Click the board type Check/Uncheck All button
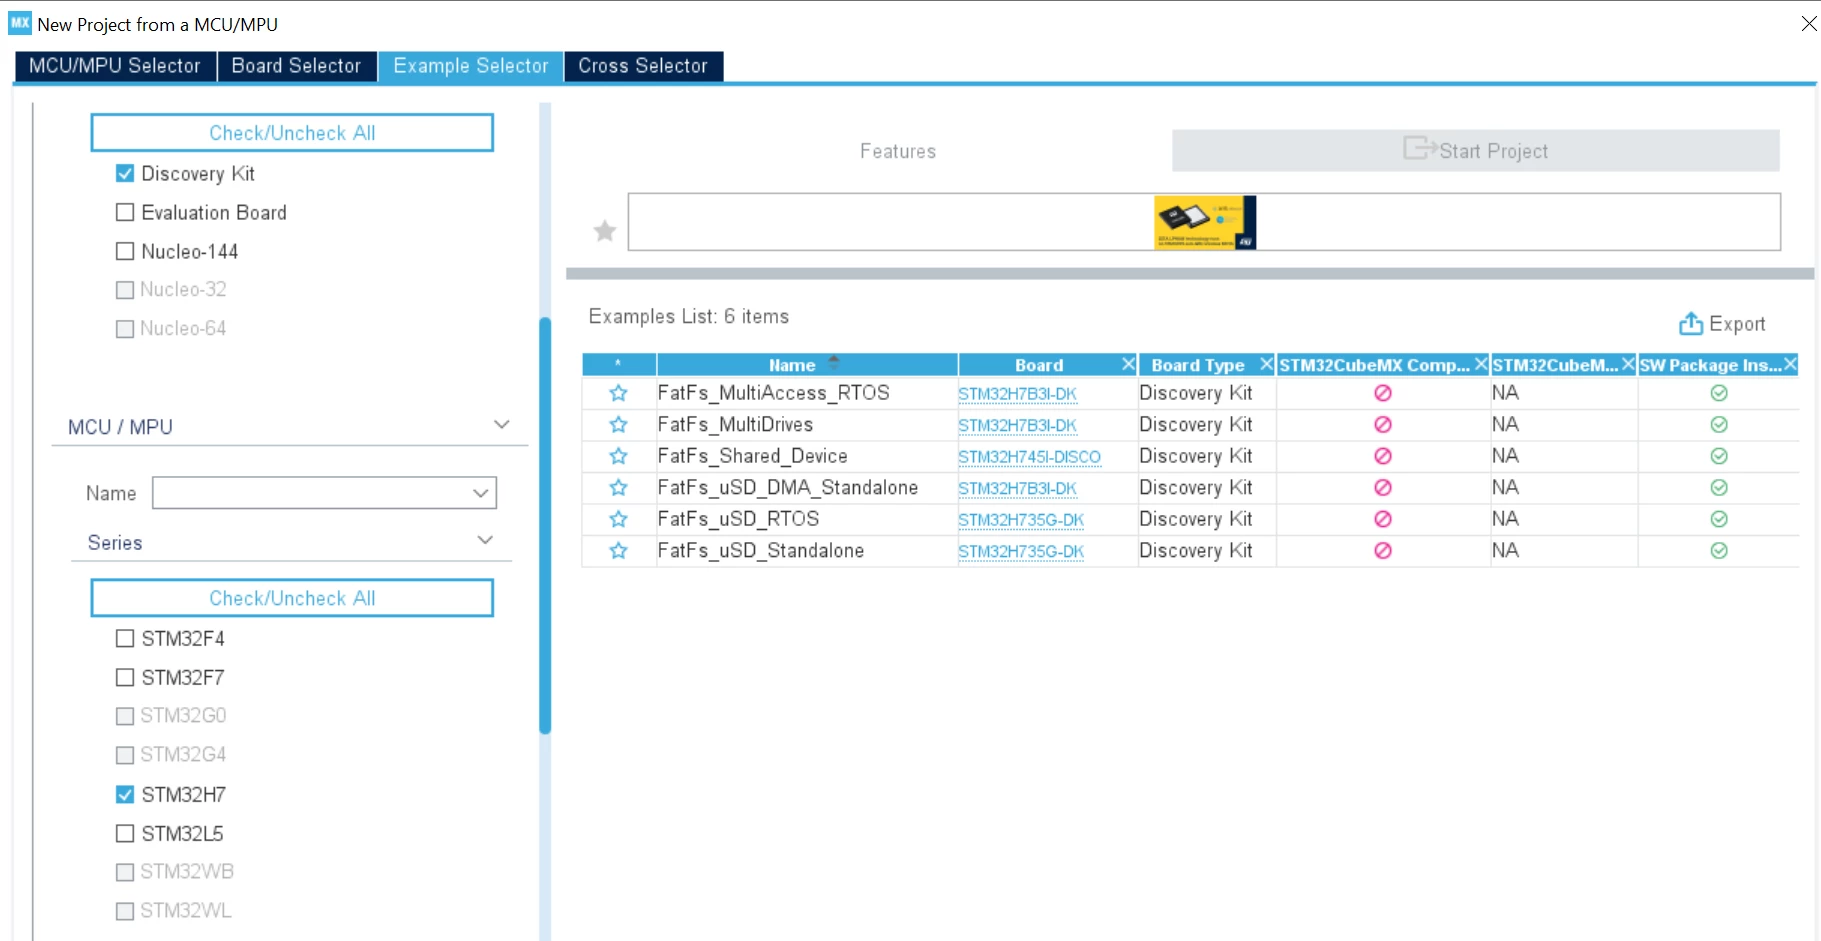The height and width of the screenshot is (941, 1821). coord(292,133)
